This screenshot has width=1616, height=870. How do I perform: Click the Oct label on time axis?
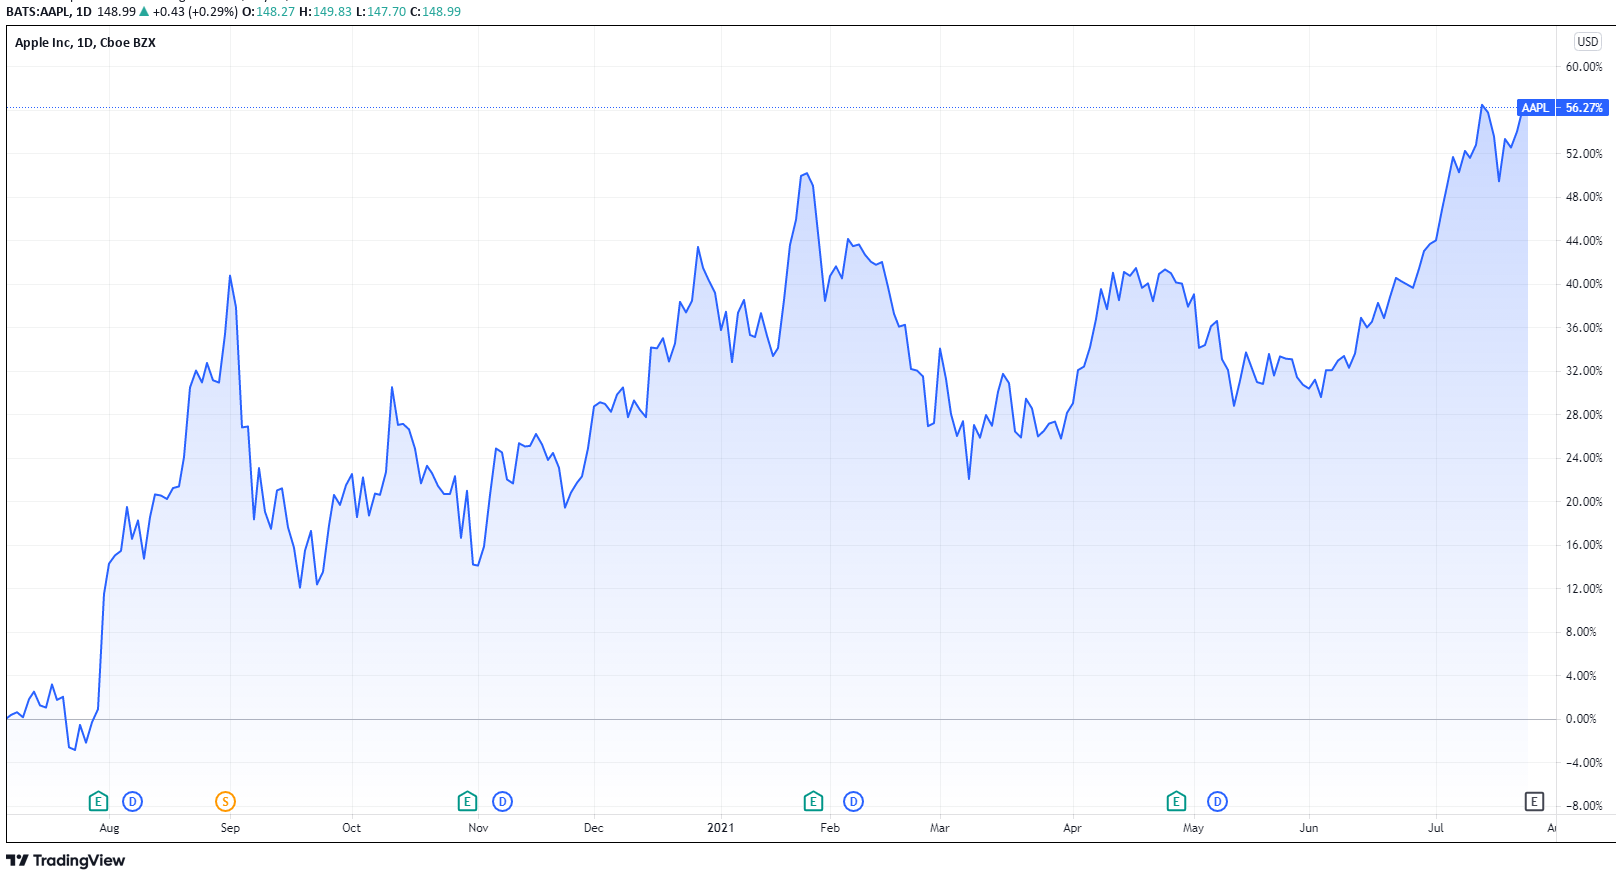(351, 828)
